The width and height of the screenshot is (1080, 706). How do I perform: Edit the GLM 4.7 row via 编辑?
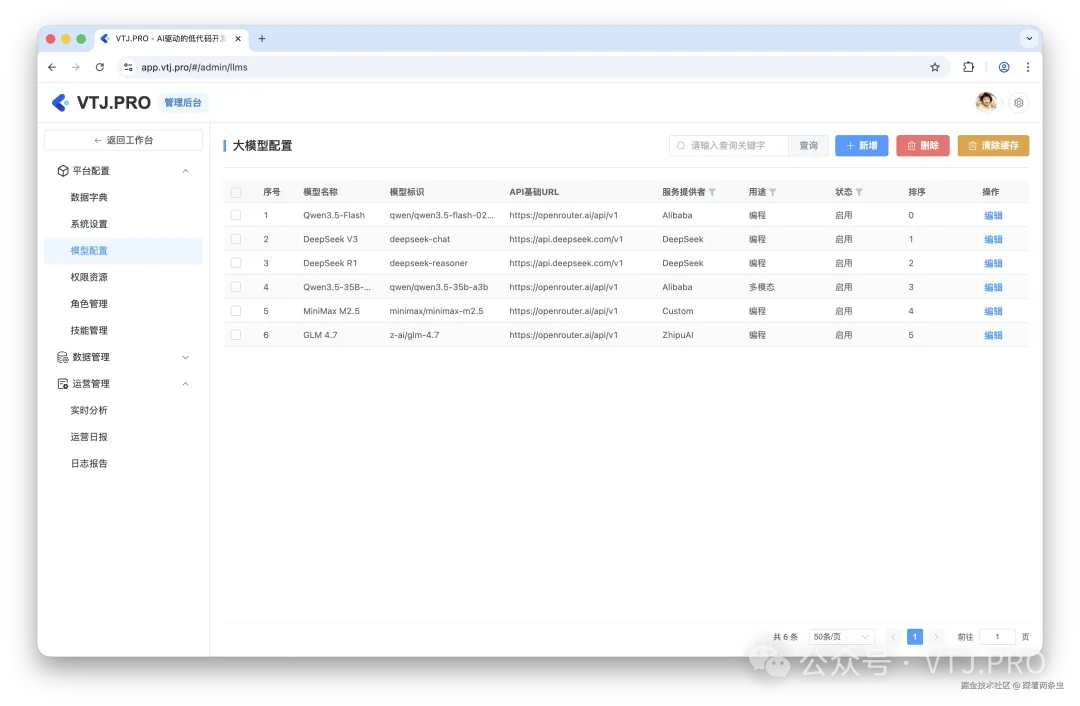(x=993, y=335)
